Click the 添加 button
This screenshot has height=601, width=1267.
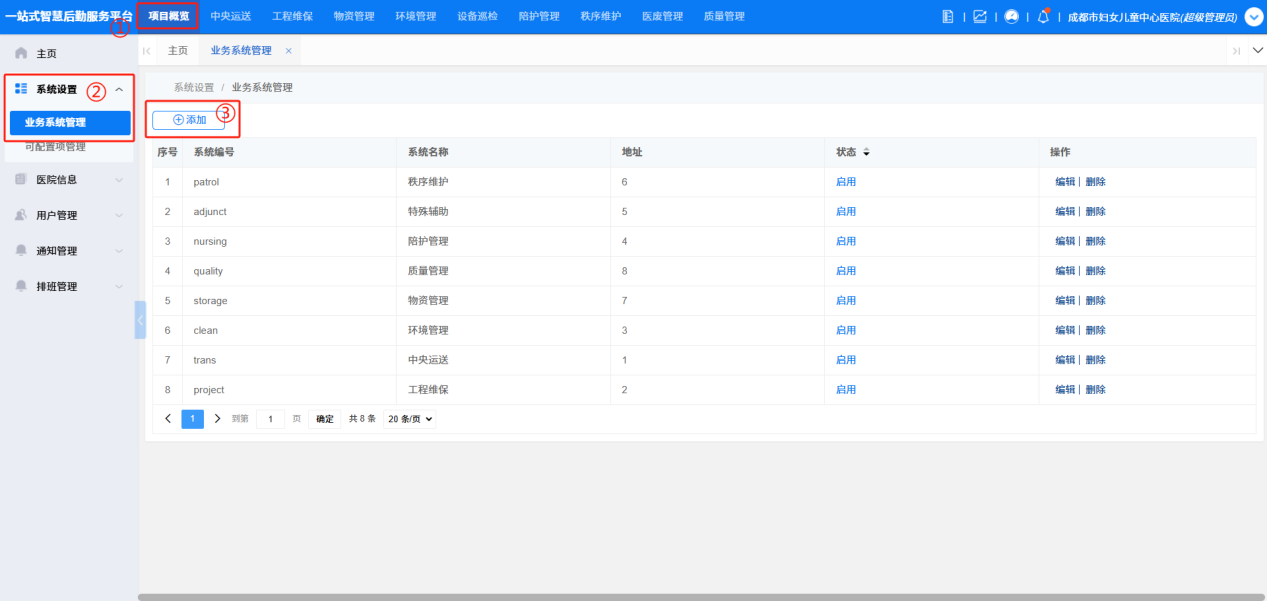[189, 120]
